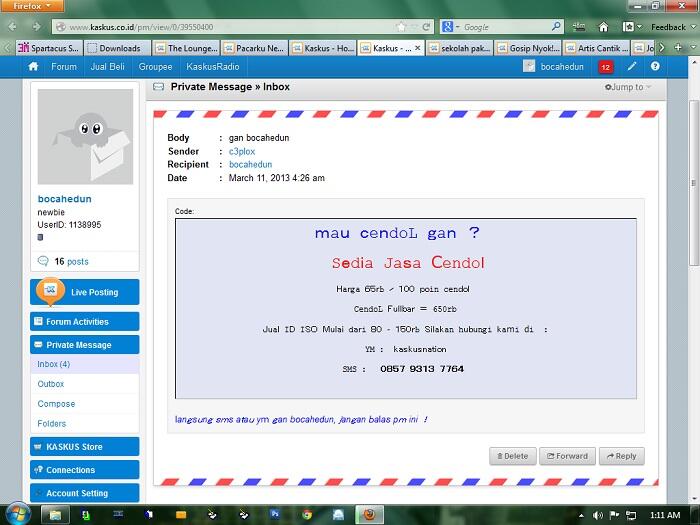Click the browser forward arrow
700x525 pixels.
pos(36,27)
